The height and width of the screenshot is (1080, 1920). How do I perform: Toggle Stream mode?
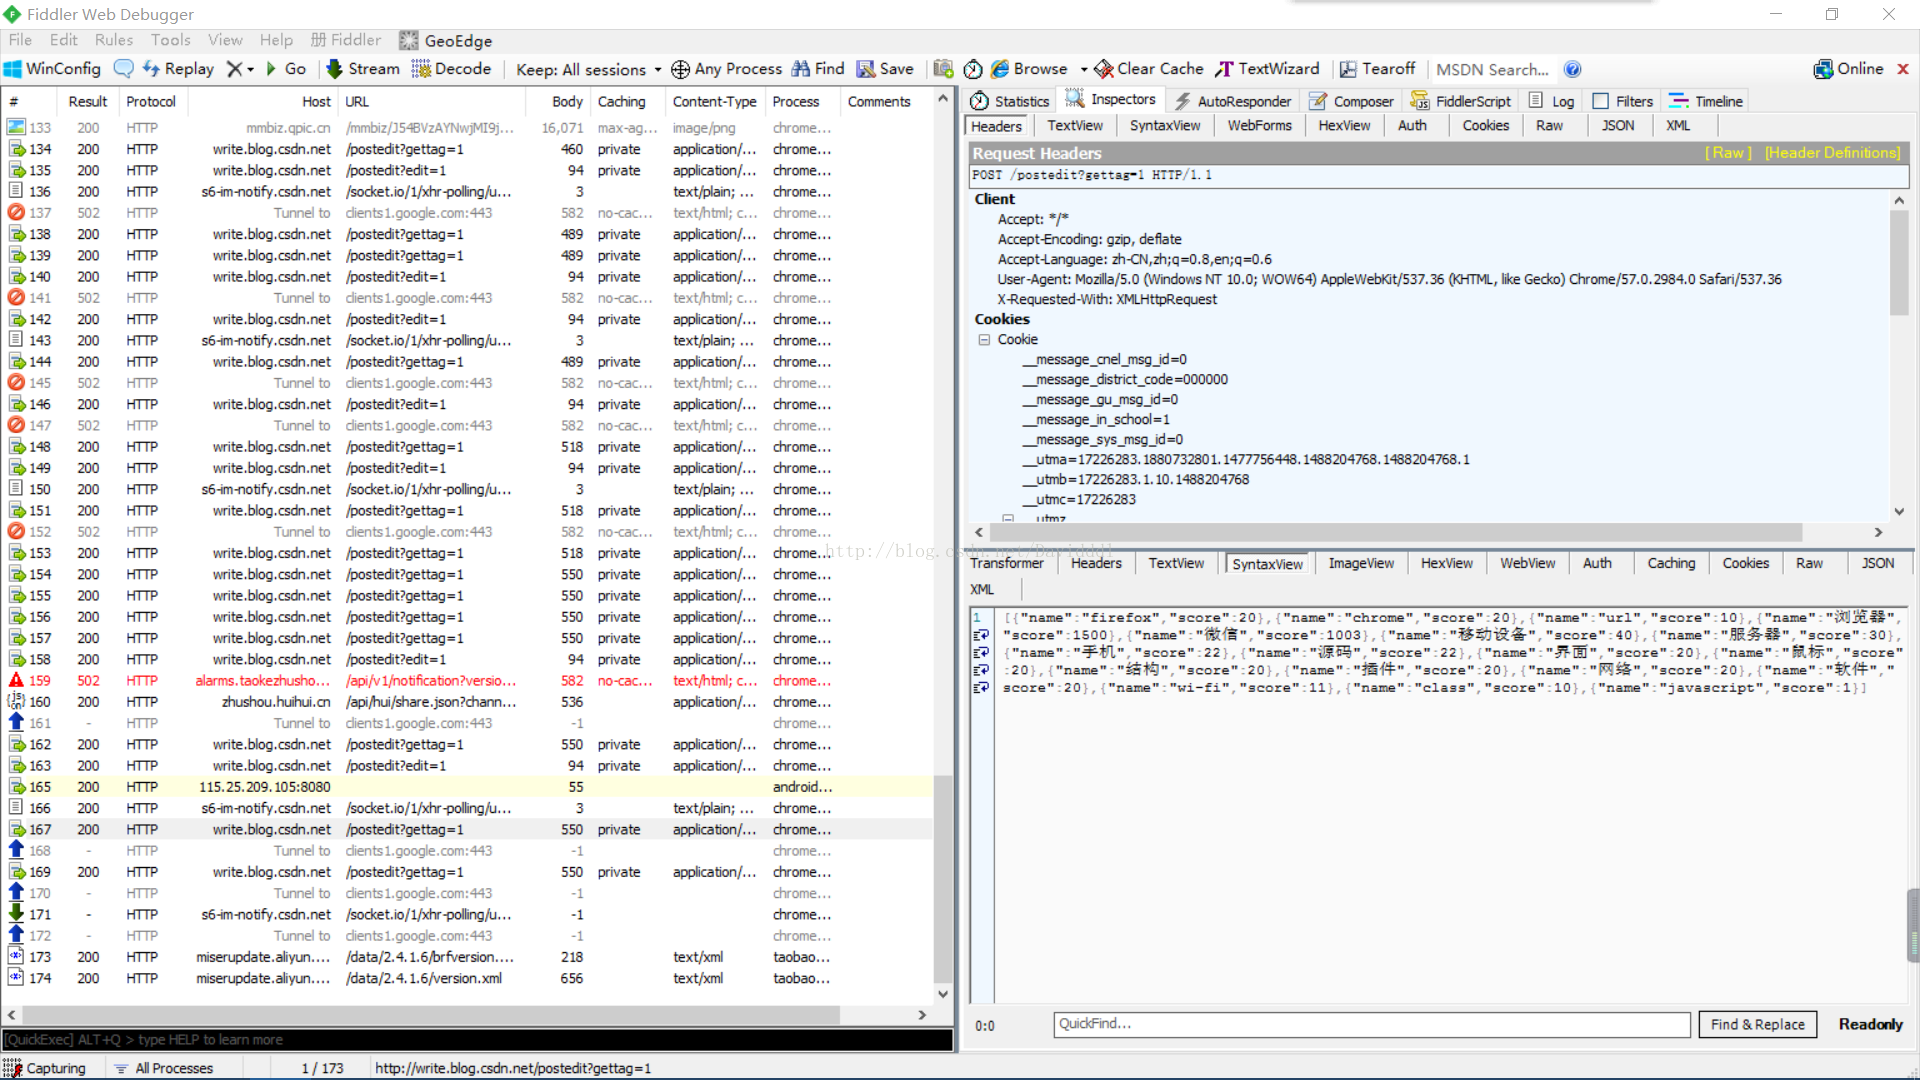362,69
